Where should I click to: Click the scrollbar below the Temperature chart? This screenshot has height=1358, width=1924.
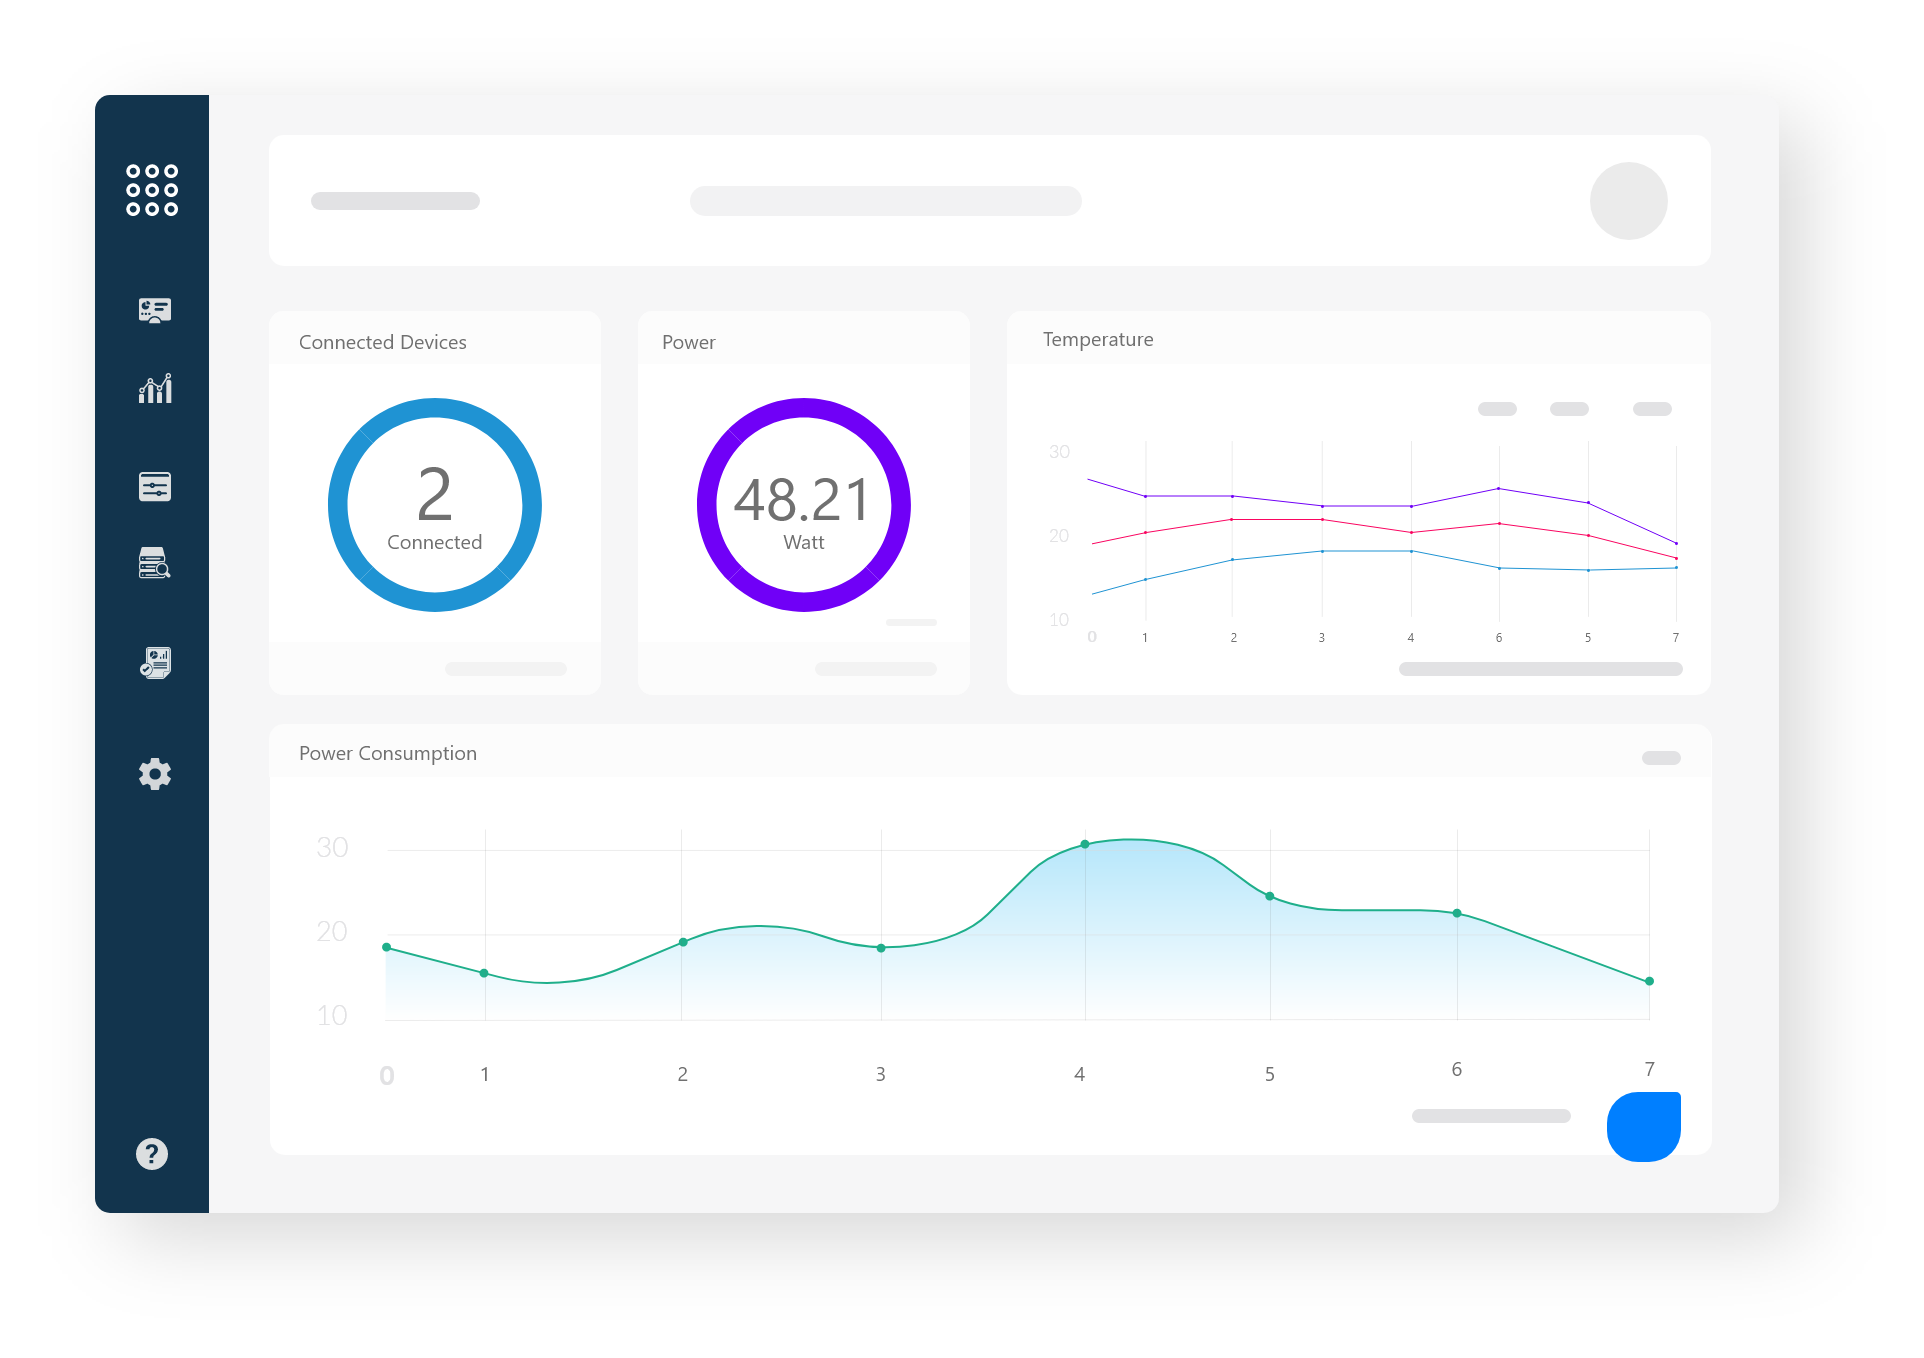(x=1540, y=669)
